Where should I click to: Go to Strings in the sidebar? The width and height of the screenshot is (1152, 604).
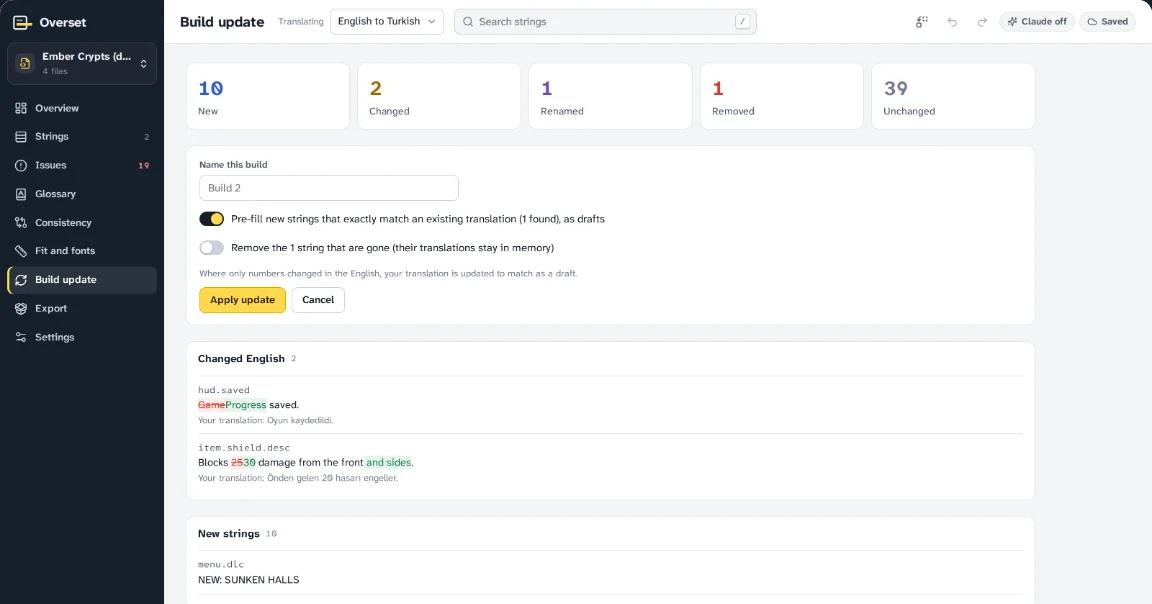tap(82, 137)
